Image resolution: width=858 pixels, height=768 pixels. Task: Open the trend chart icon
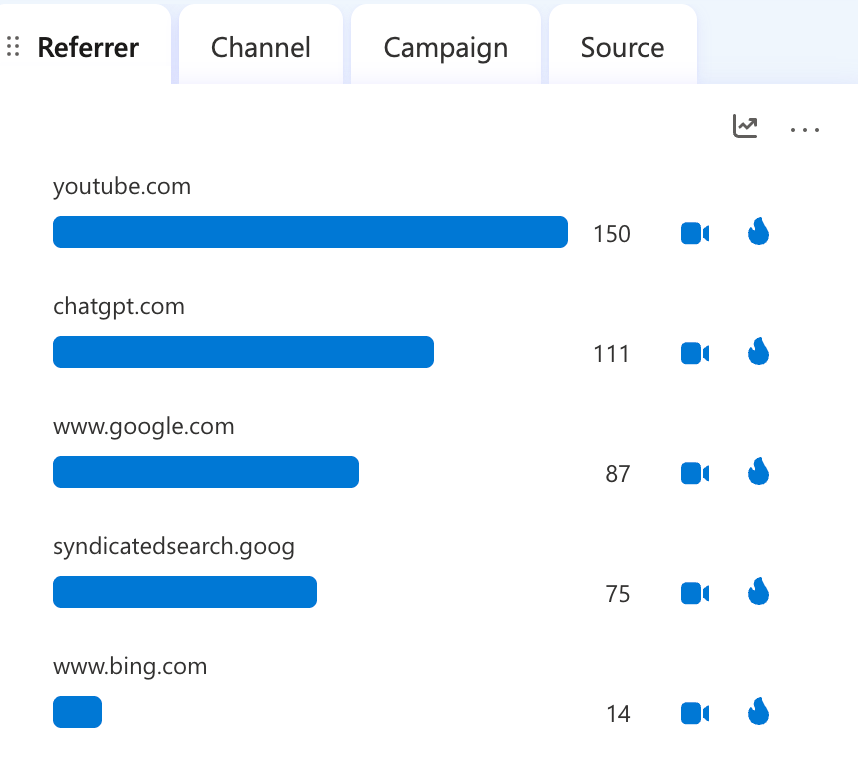tap(745, 126)
